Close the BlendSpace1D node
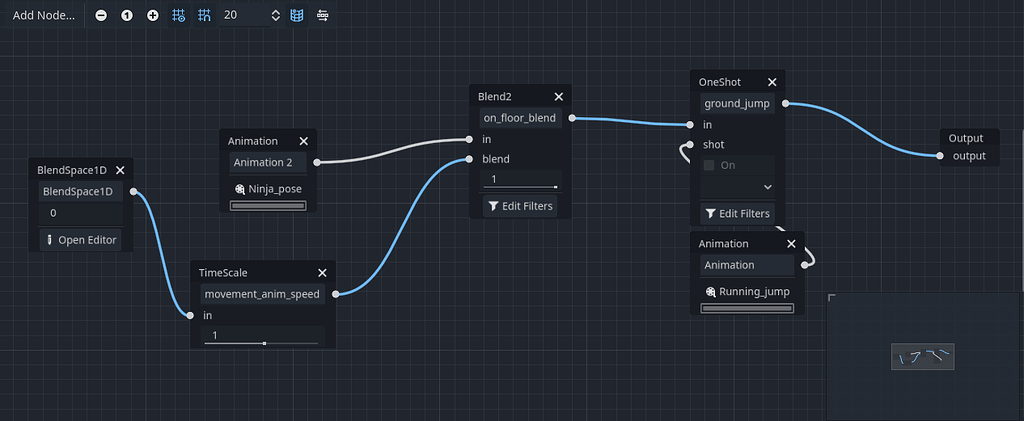Viewport: 1024px width, 421px height. (120, 170)
